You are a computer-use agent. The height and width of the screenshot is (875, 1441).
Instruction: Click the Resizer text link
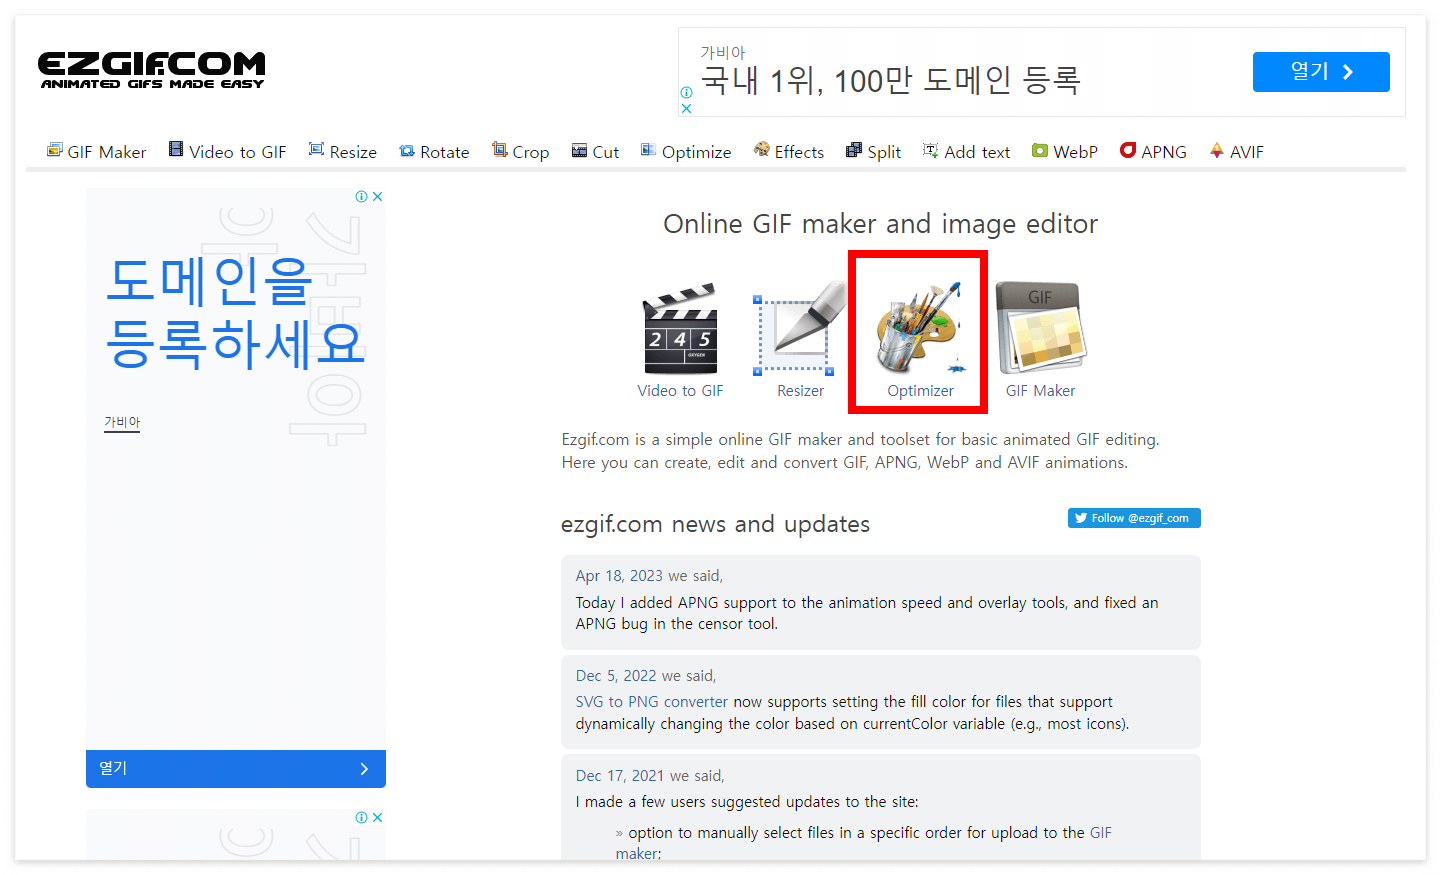pyautogui.click(x=801, y=391)
